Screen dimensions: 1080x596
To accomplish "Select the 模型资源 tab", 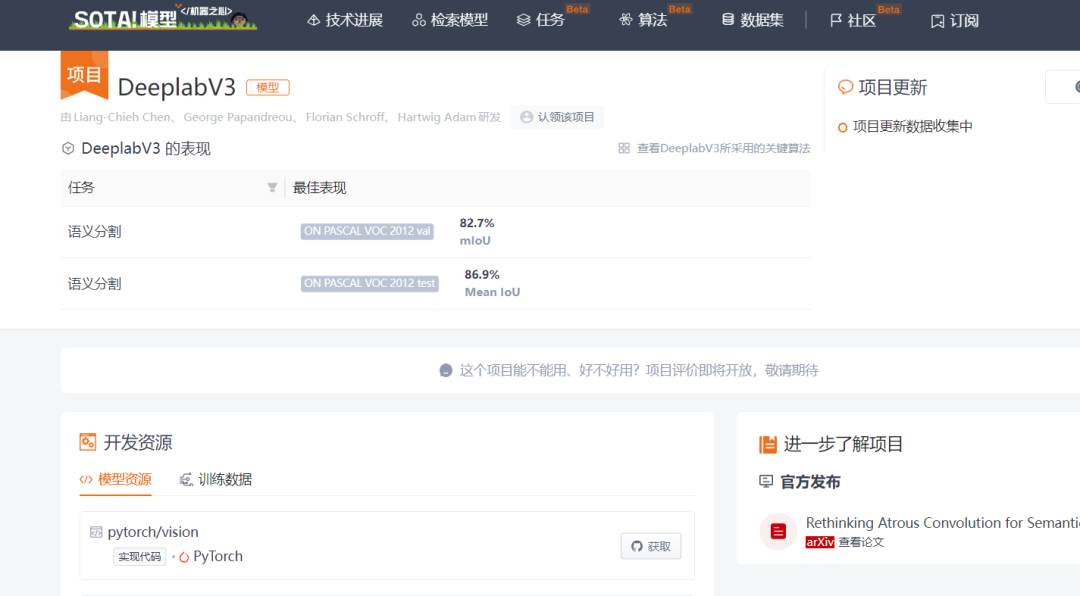I will coord(122,480).
